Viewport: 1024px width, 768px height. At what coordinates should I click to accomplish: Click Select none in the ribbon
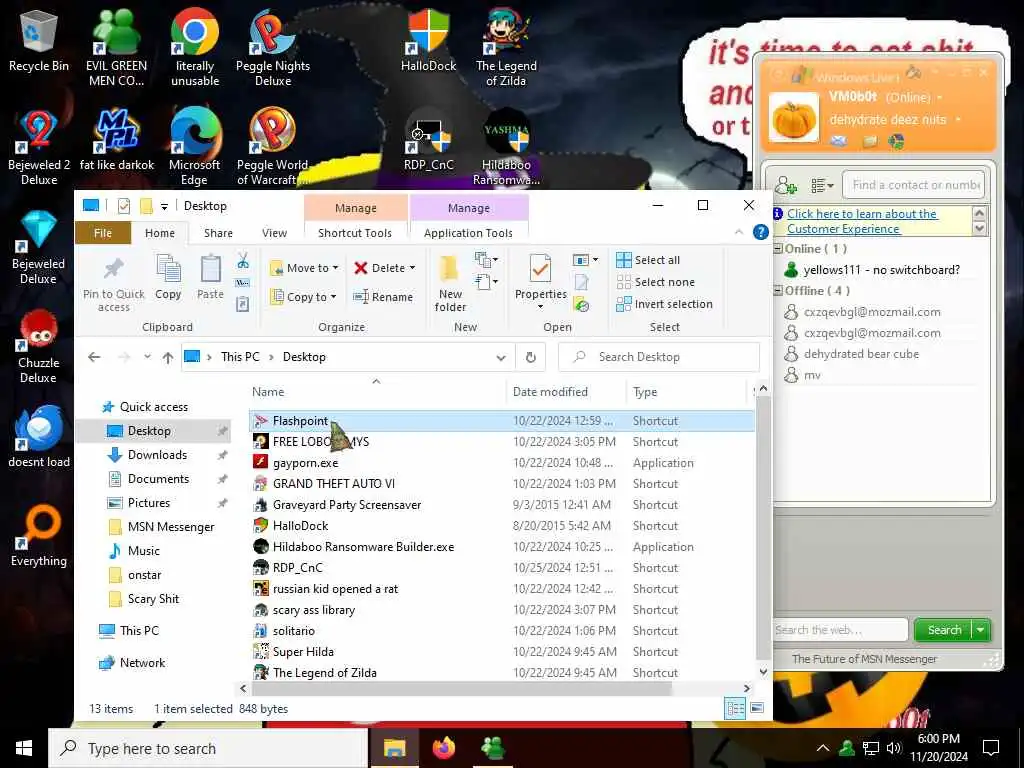[x=656, y=282]
